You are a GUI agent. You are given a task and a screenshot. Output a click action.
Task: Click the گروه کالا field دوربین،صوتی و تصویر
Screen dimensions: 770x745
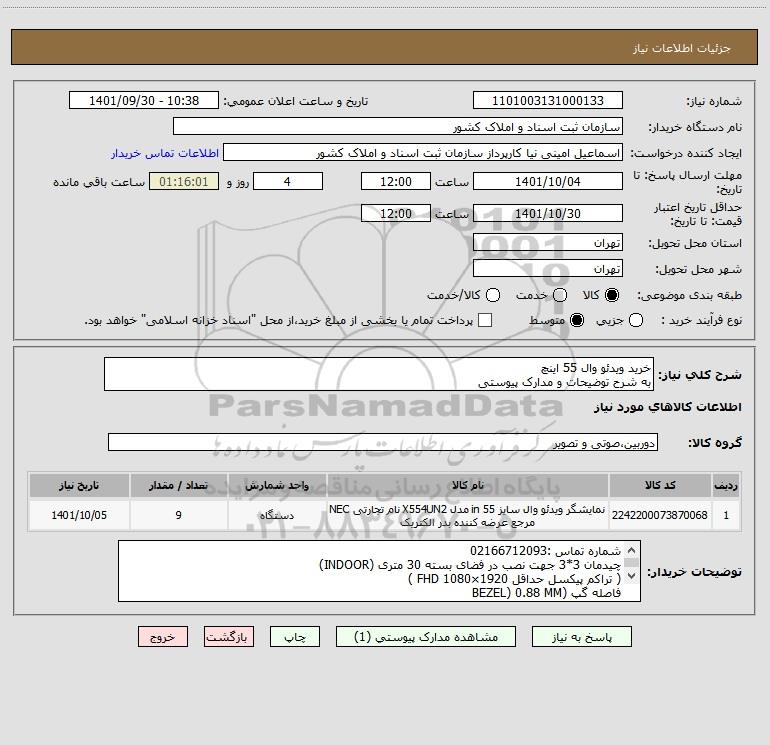tap(383, 442)
